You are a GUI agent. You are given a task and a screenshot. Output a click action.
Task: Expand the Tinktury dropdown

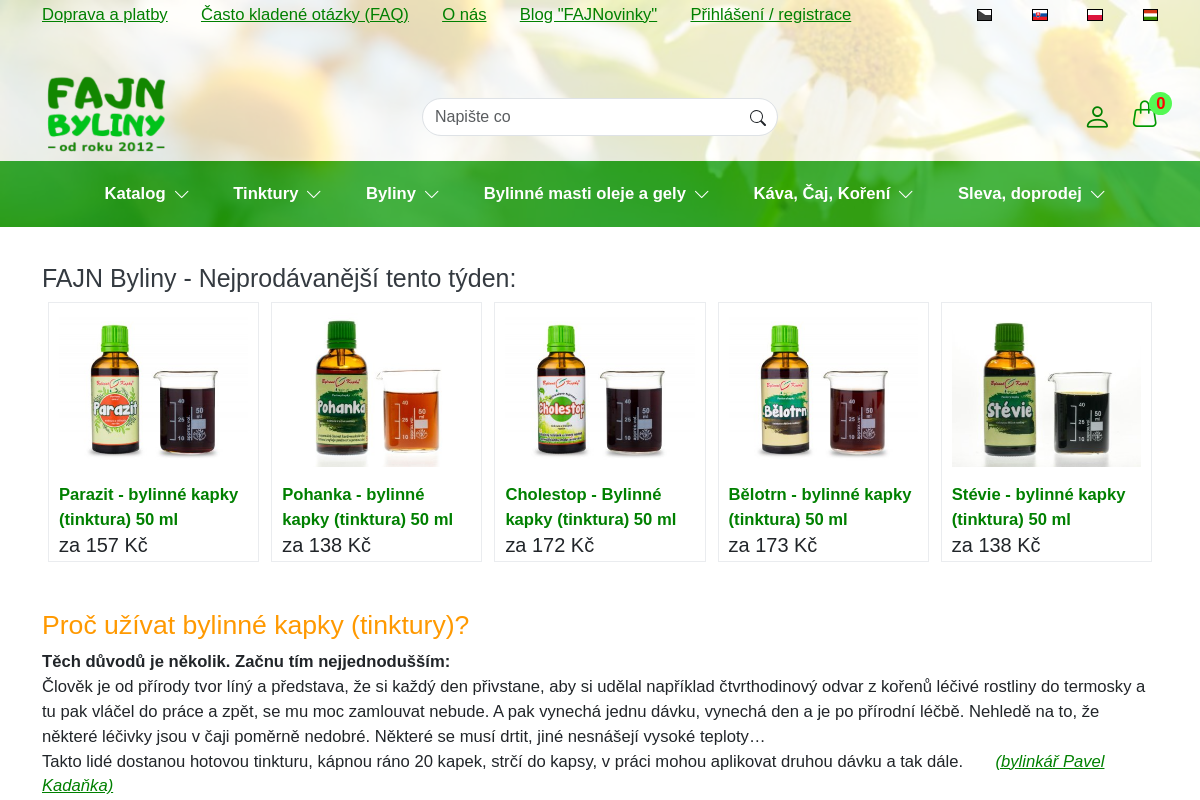tap(276, 194)
